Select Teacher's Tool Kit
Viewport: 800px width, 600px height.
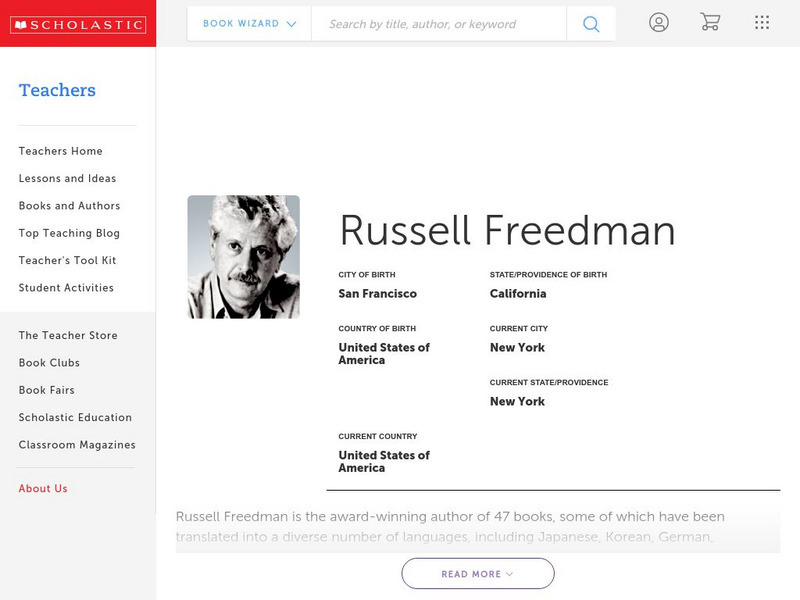tap(67, 261)
